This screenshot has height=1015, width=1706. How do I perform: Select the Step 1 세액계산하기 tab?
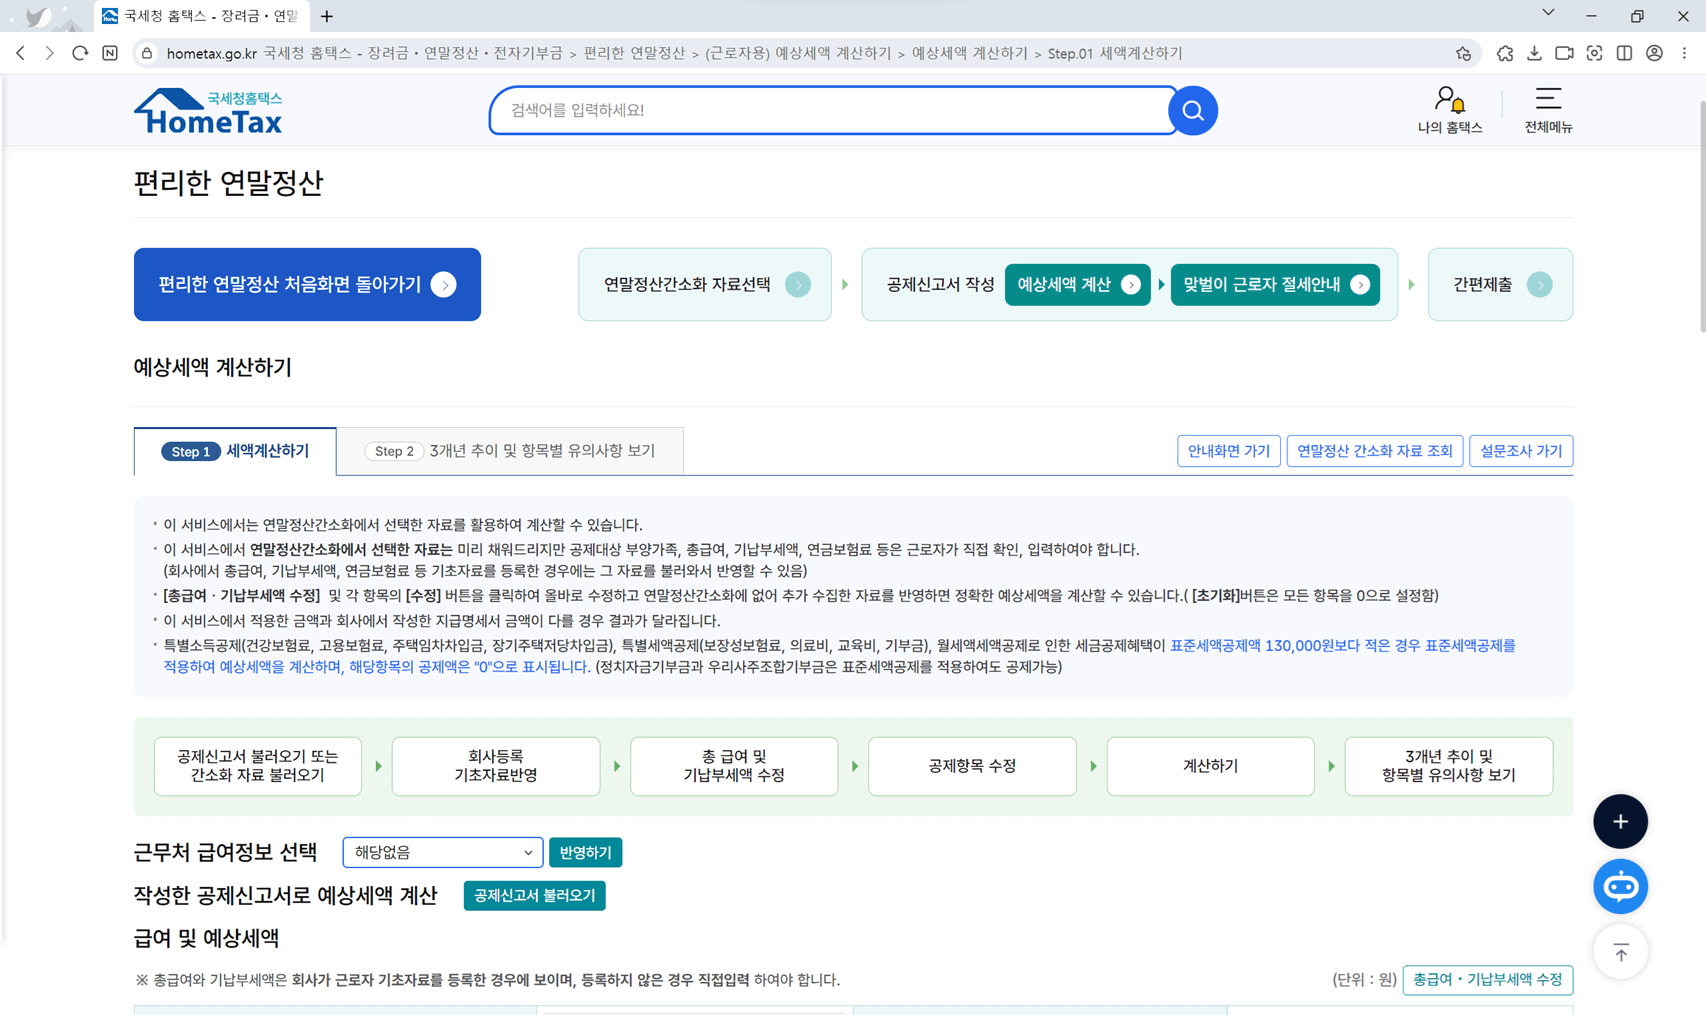point(235,451)
